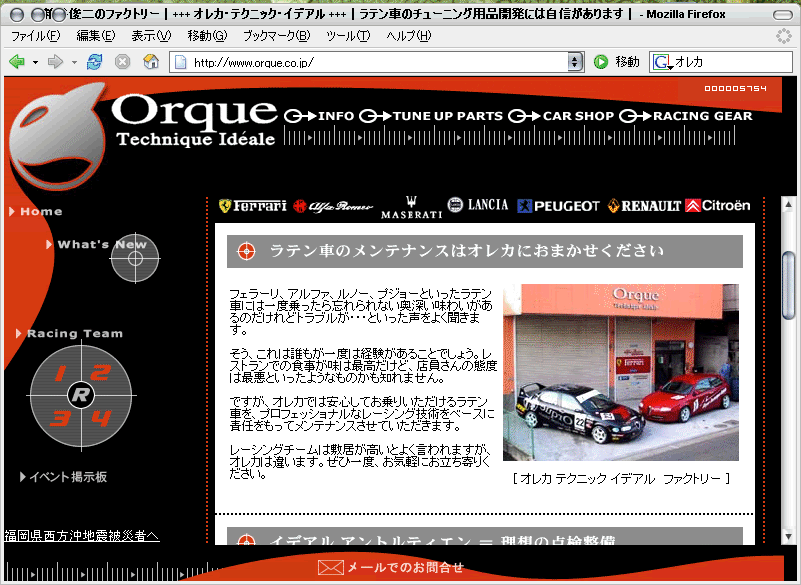Screen dimensions: 801x585
Task: Select gear number 4 on shifter
Action: pos(101,418)
